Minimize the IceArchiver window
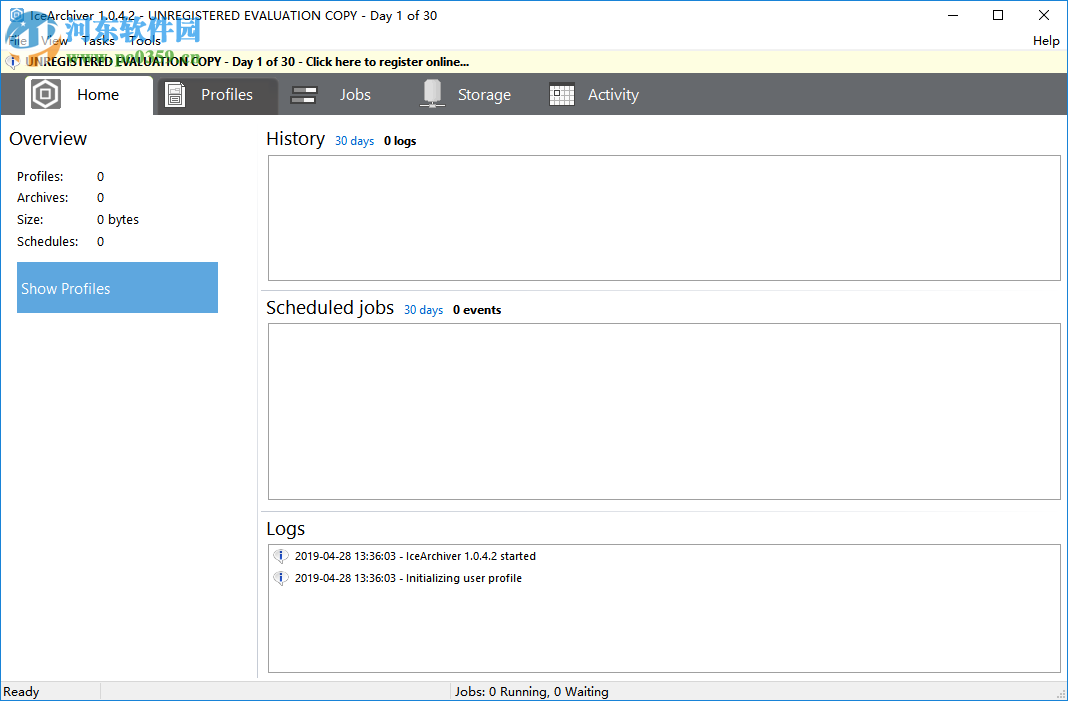This screenshot has width=1068, height=701. (952, 15)
